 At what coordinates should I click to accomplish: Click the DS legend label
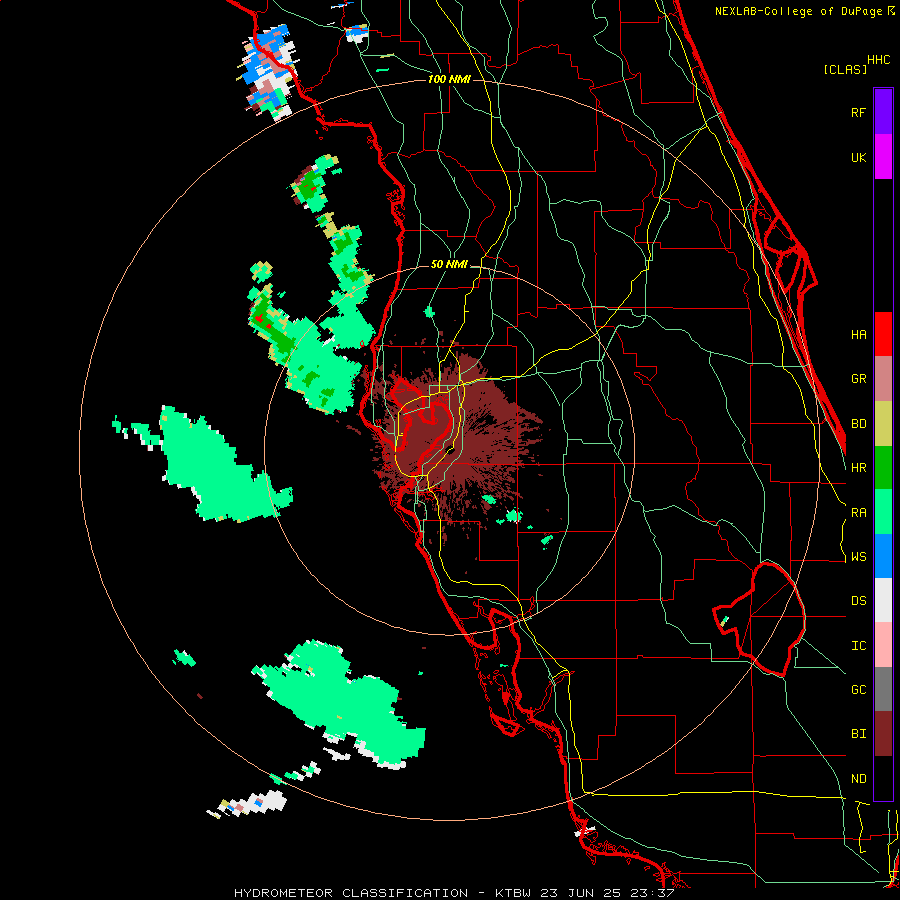[858, 601]
